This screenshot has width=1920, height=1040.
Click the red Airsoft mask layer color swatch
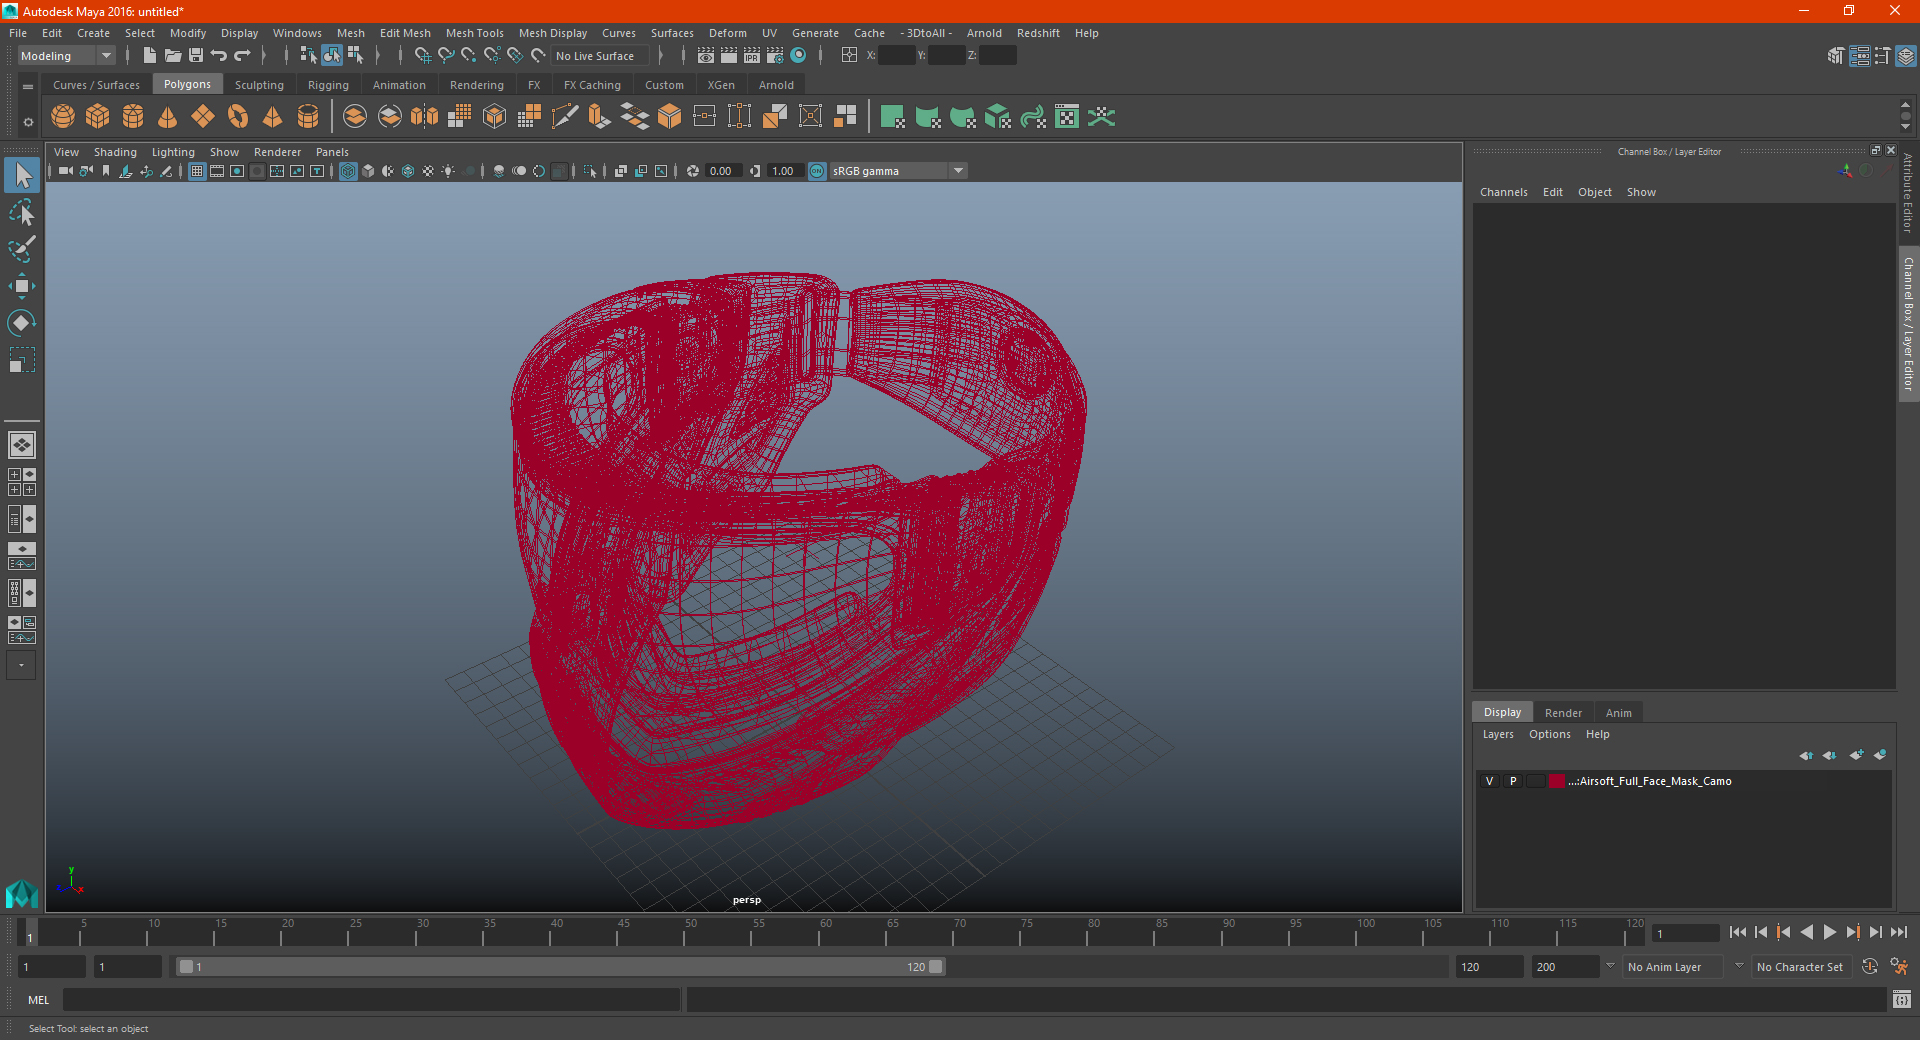pos(1557,781)
